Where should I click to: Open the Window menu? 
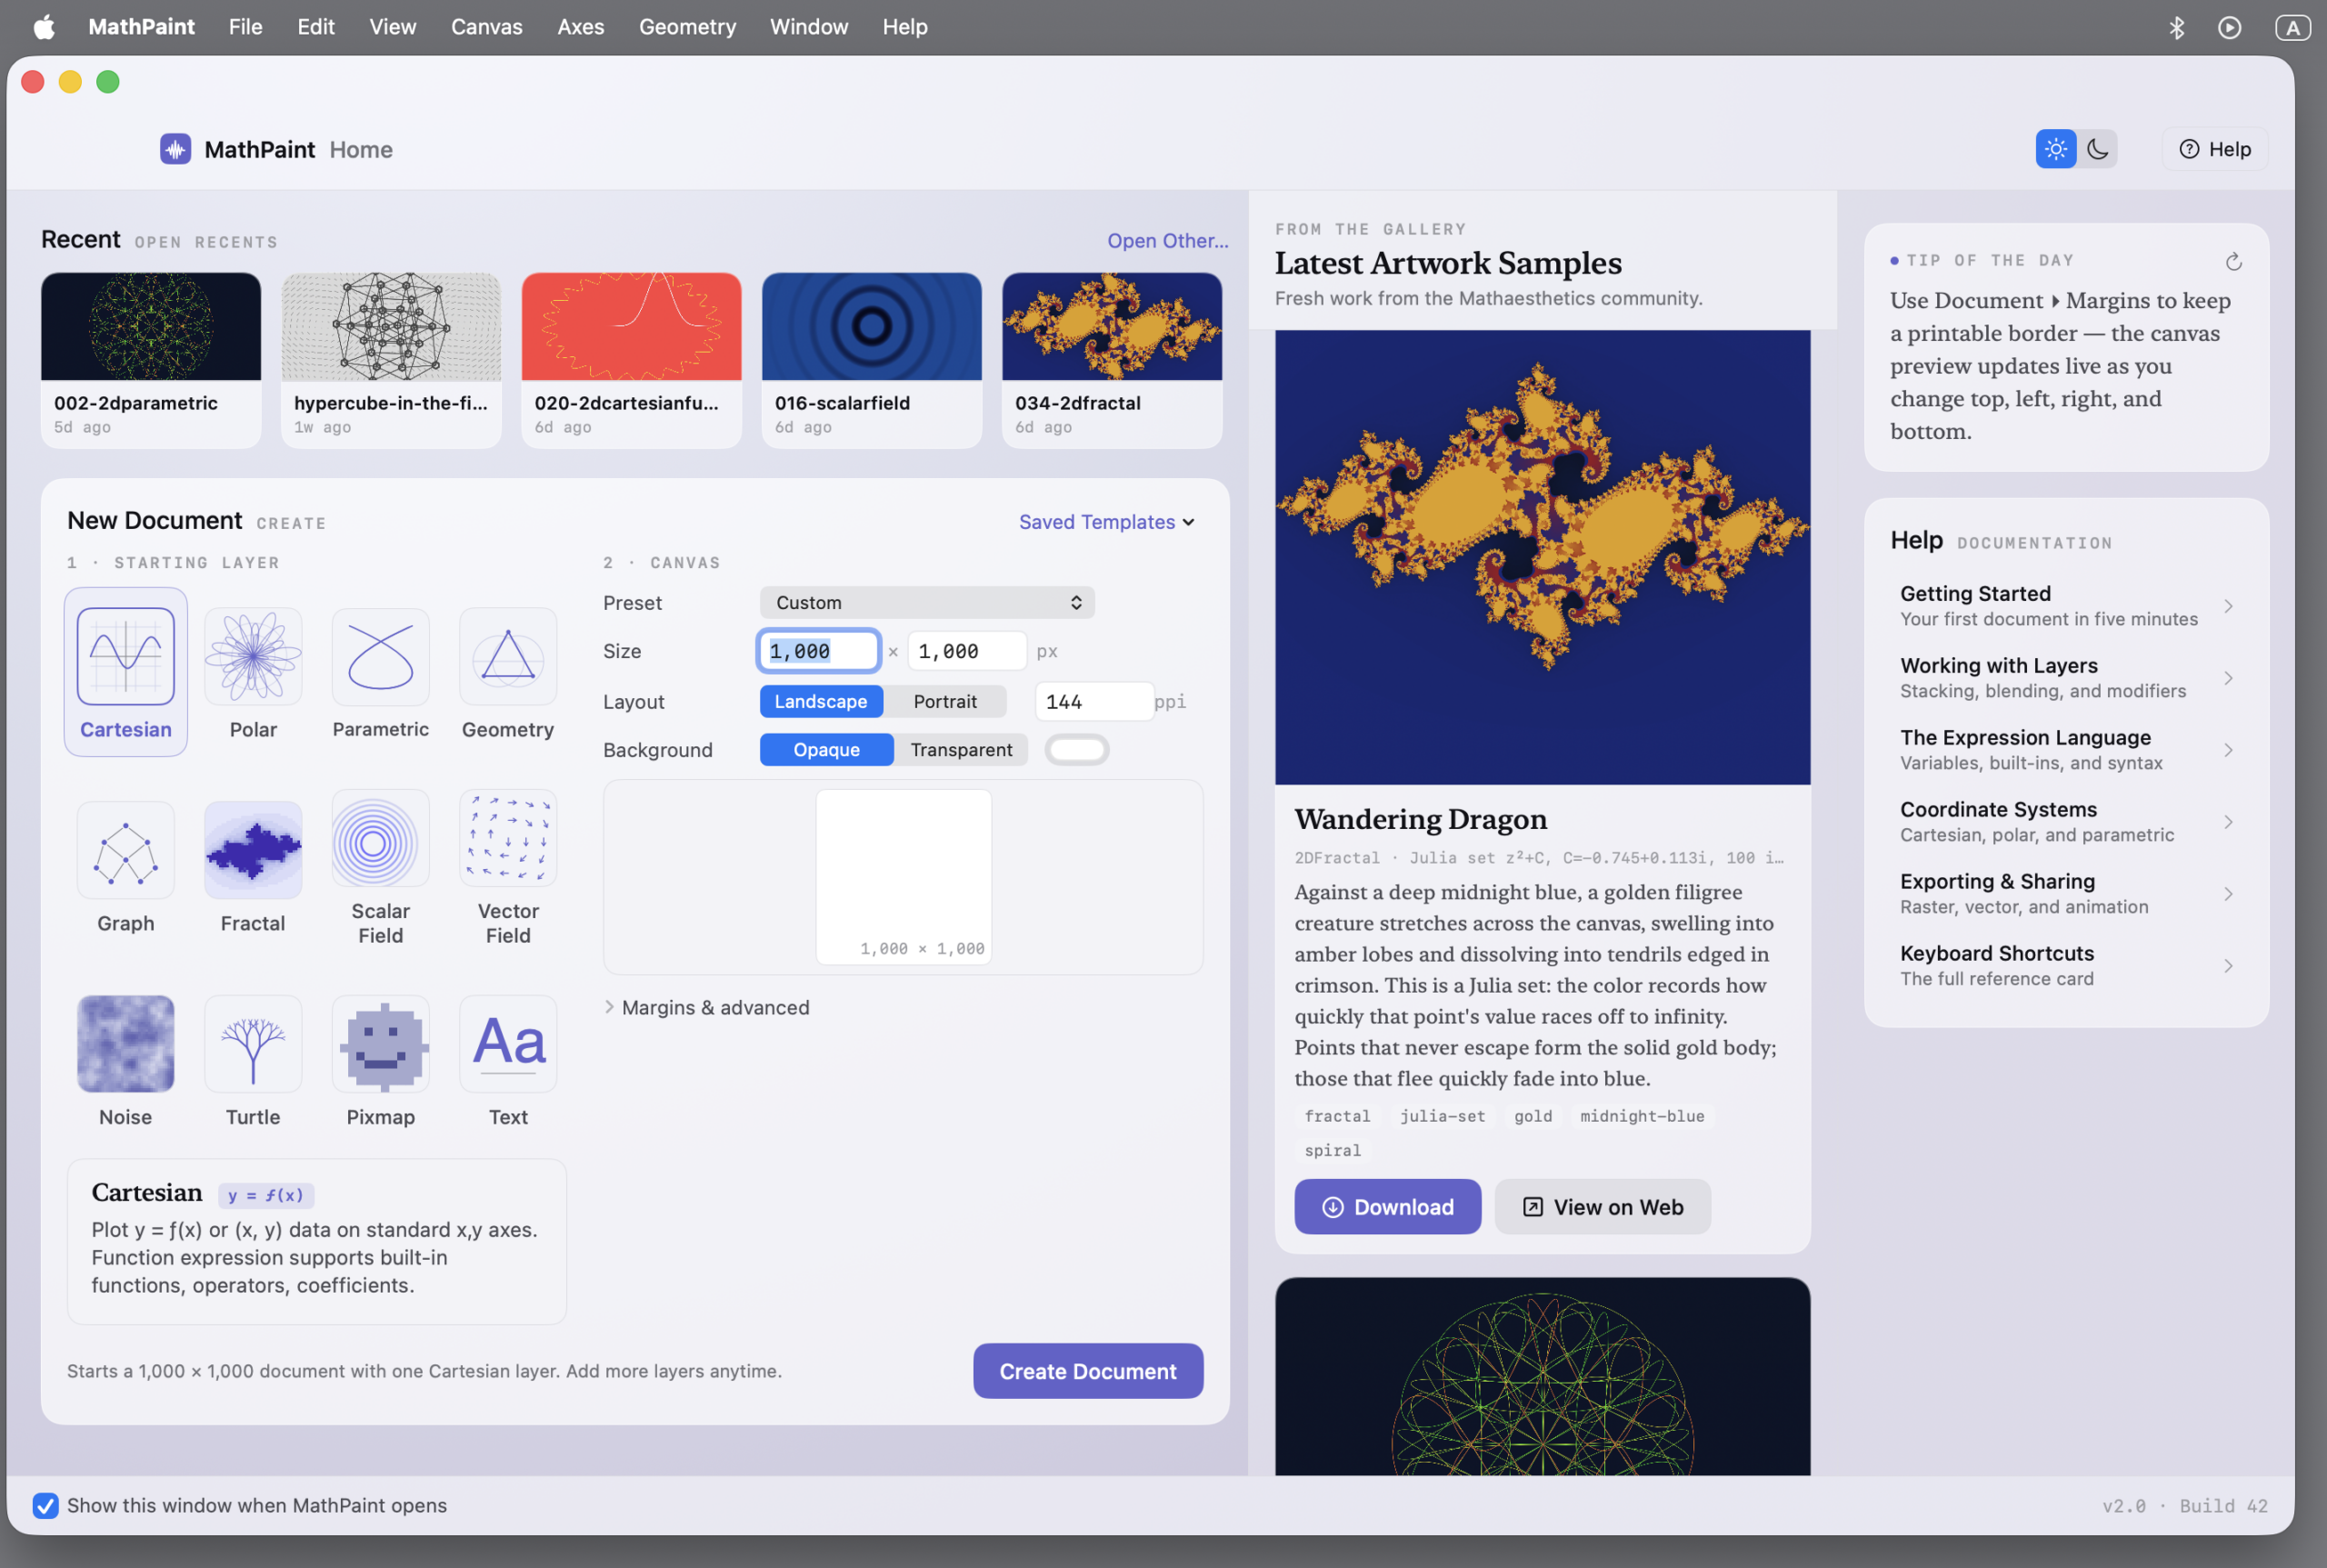(808, 27)
